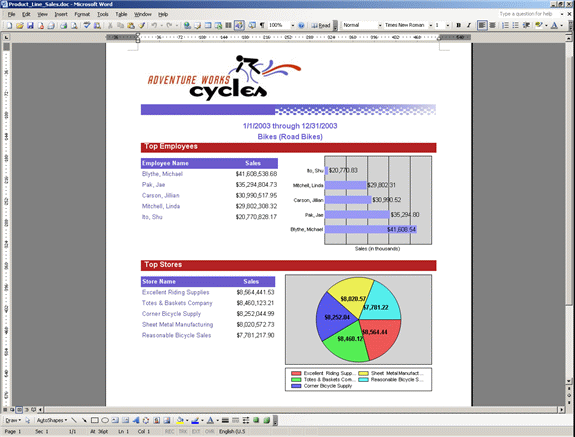Save the document using the floppy disk icon

[x=30, y=25]
